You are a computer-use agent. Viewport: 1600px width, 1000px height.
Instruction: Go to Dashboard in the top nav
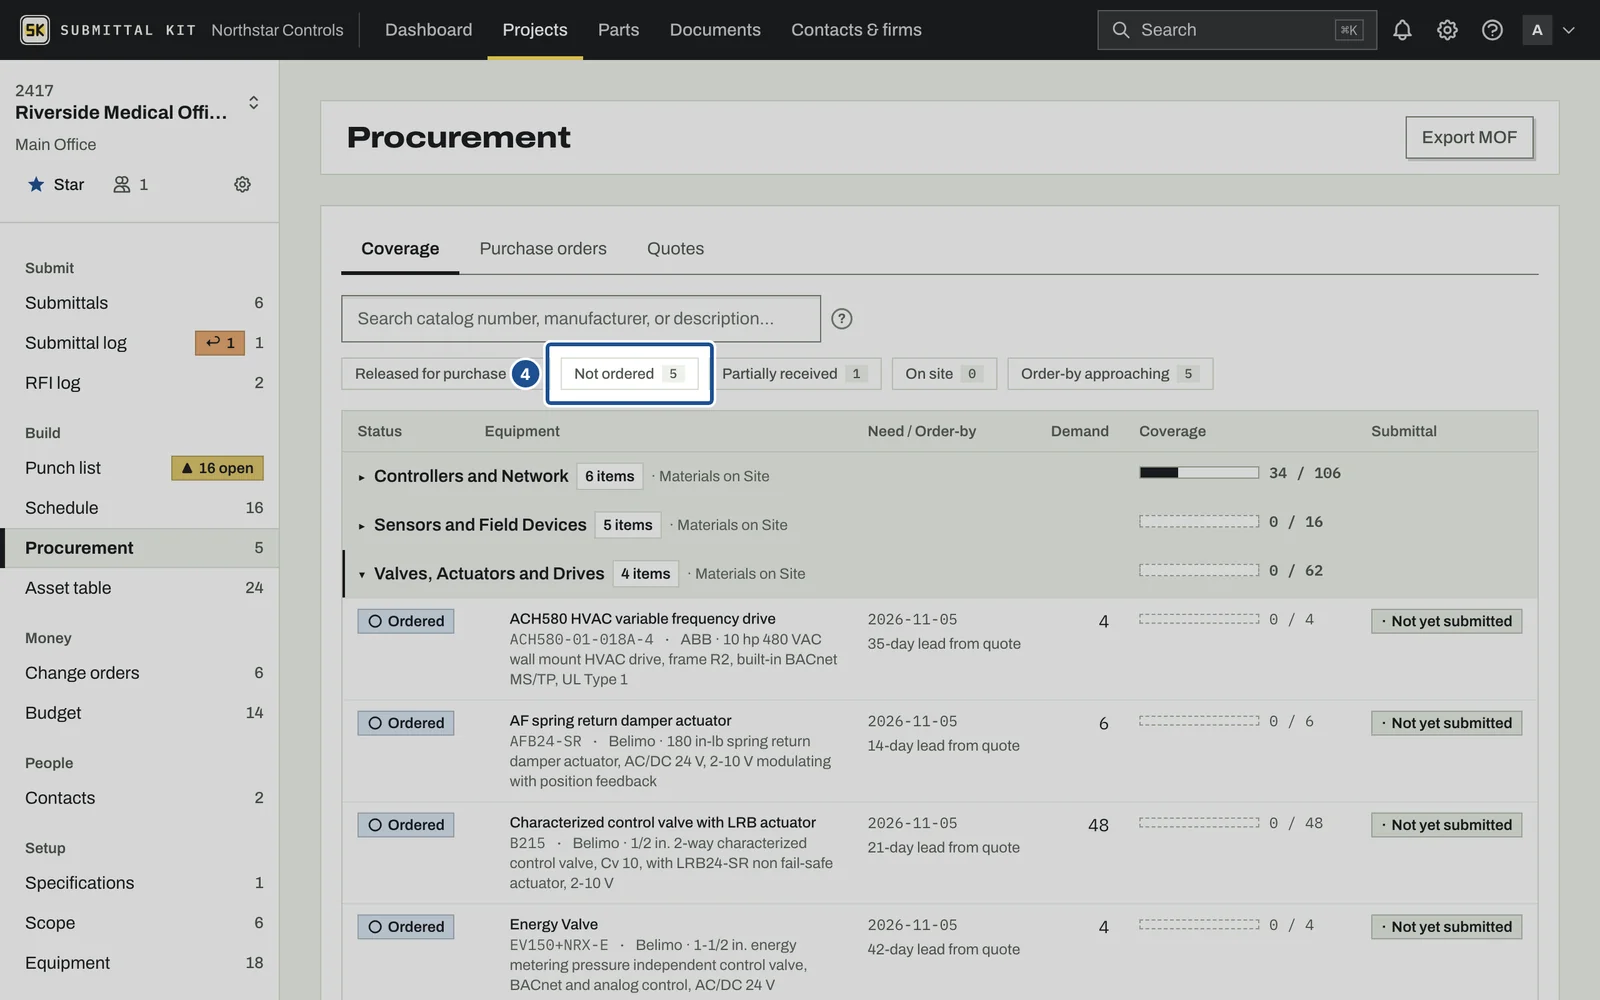429,30
